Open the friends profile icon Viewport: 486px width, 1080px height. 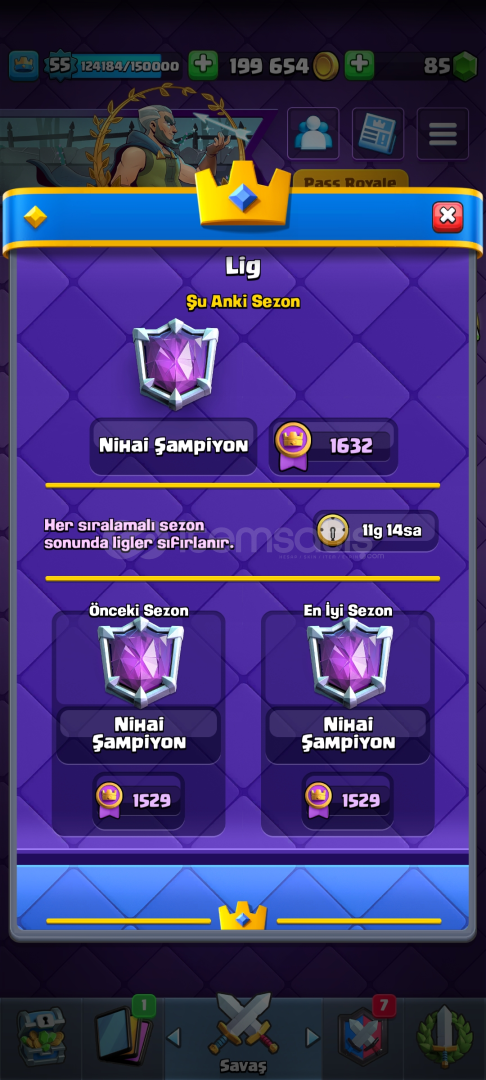[x=313, y=134]
